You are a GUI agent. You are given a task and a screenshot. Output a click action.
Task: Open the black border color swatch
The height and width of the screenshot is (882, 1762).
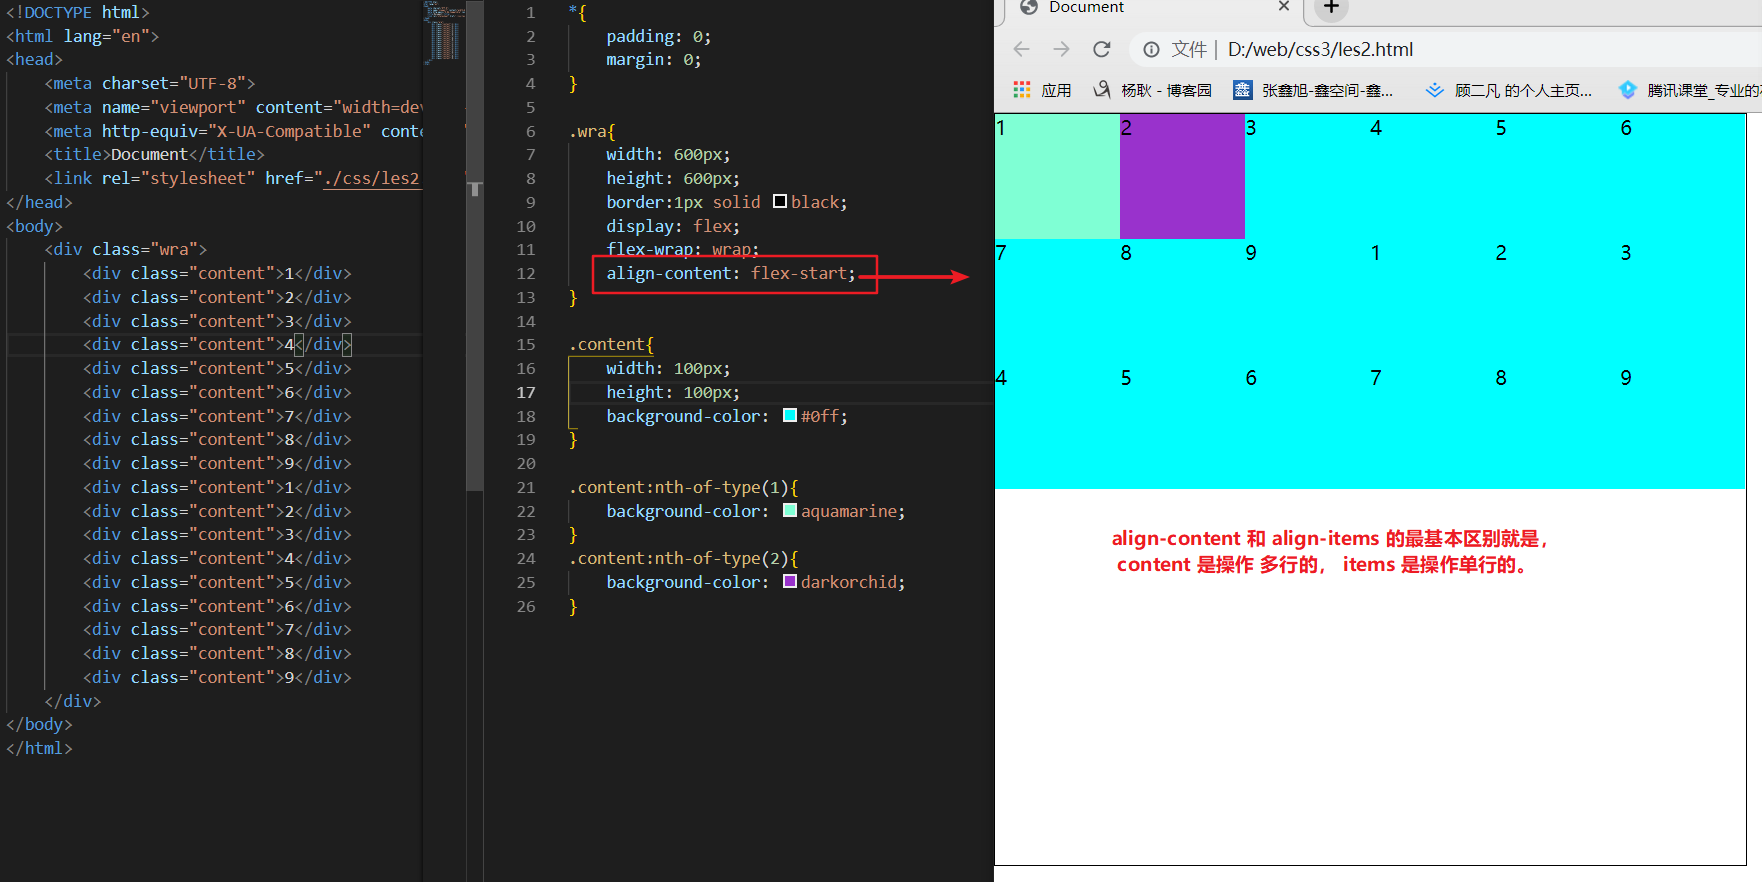pyautogui.click(x=780, y=202)
